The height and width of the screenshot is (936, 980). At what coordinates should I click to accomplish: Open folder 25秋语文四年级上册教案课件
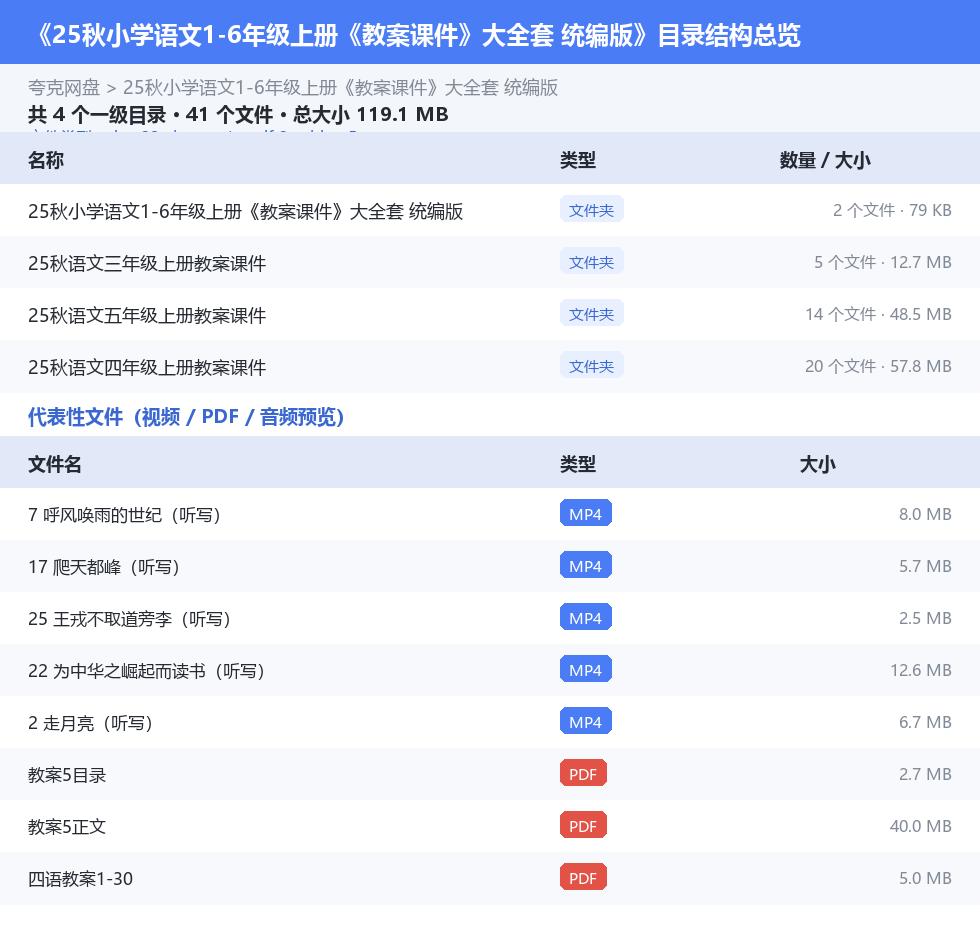pos(147,367)
